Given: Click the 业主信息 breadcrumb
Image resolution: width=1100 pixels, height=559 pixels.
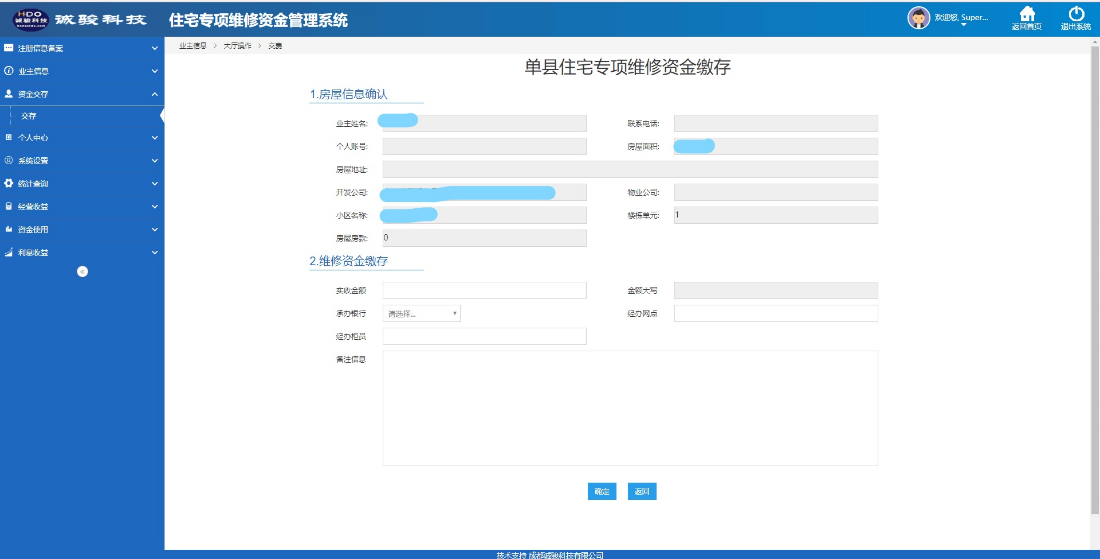Looking at the screenshot, I should (x=192, y=46).
